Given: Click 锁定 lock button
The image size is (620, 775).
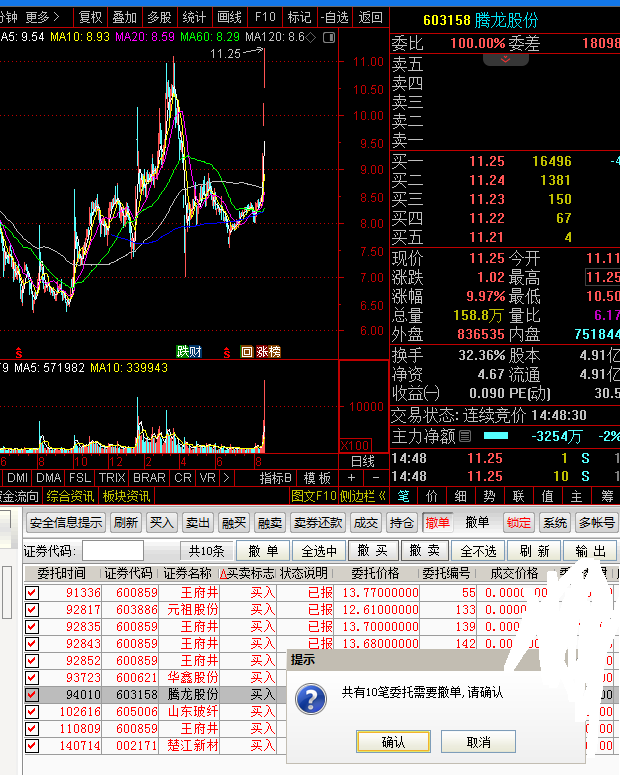Looking at the screenshot, I should click(519, 522).
